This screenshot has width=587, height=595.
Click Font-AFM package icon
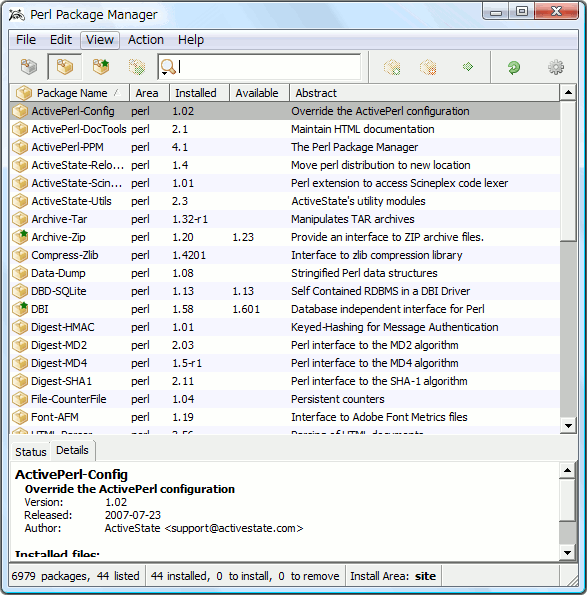click(x=20, y=417)
